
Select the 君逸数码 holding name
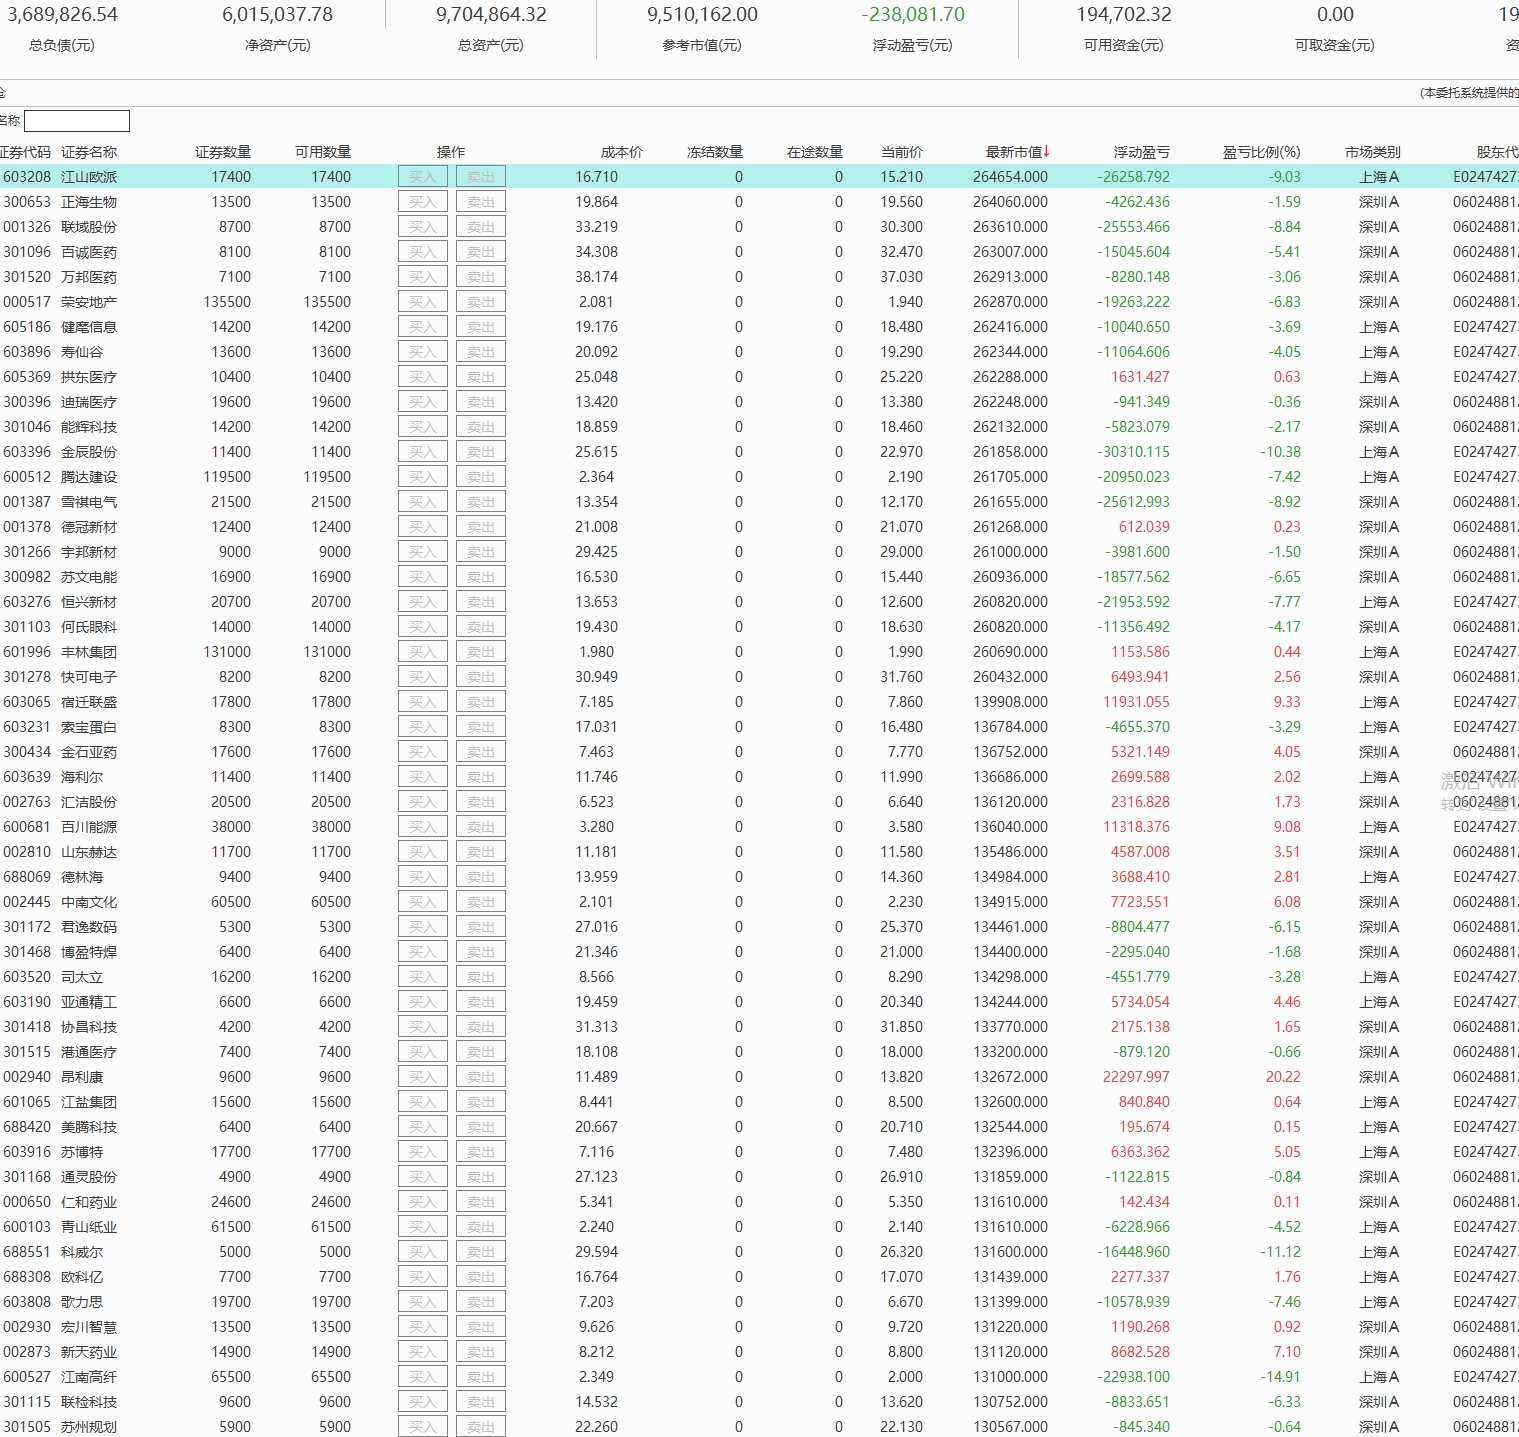point(89,927)
